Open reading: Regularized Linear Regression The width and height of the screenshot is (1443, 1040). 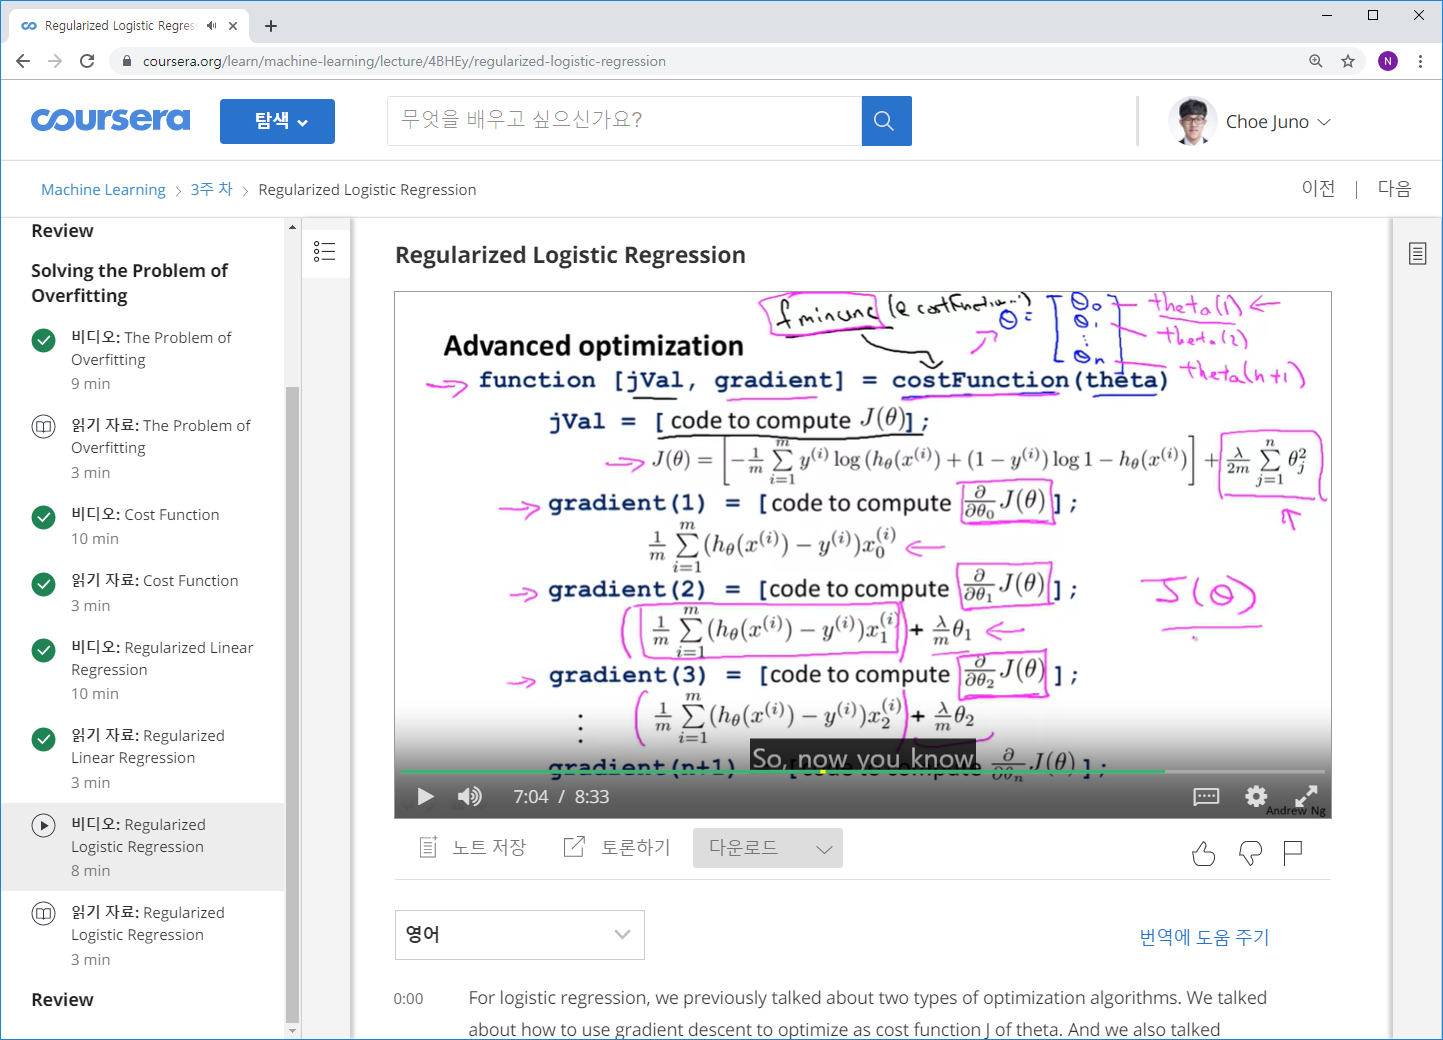point(143,758)
